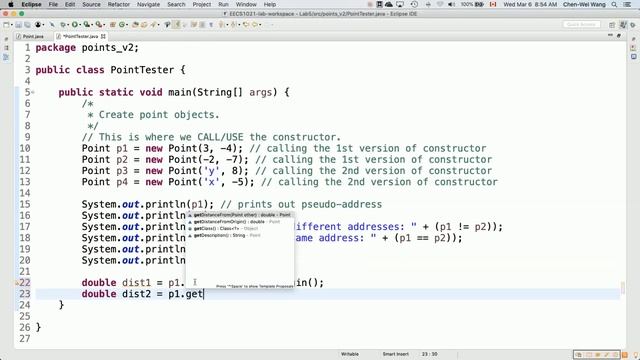Click the warning marker on line 22
The height and width of the screenshot is (360, 640).
pos(17,282)
